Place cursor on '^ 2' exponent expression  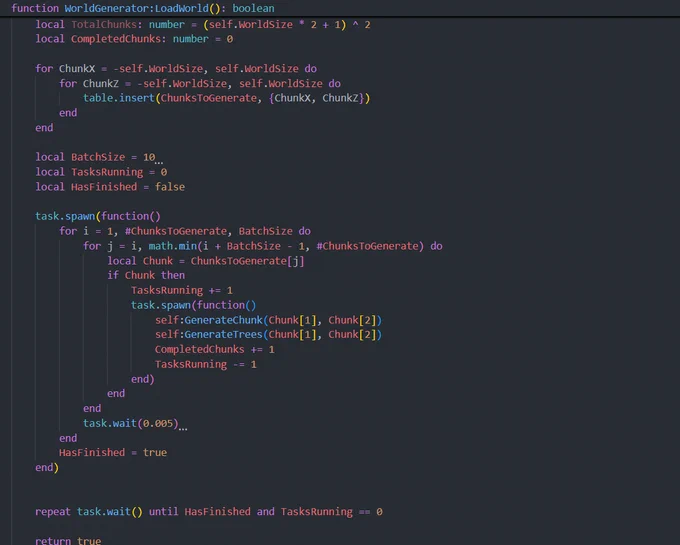361,25
